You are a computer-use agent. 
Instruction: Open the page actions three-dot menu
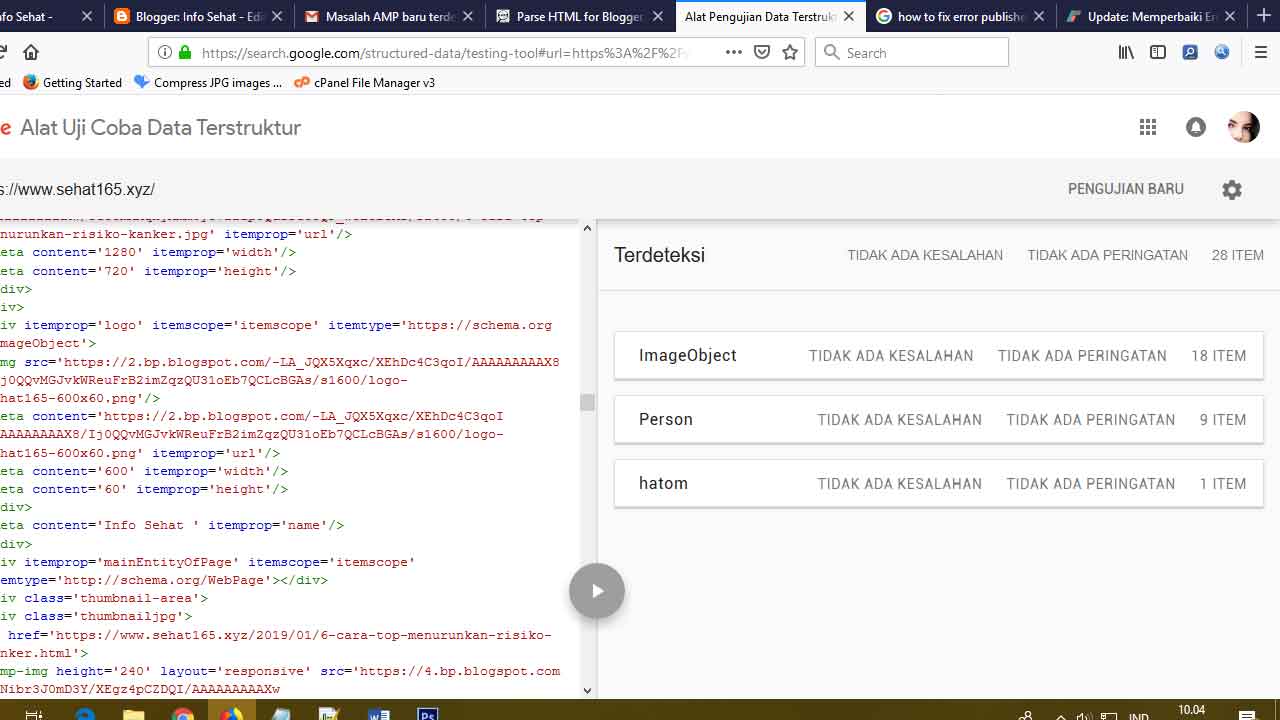(x=734, y=52)
